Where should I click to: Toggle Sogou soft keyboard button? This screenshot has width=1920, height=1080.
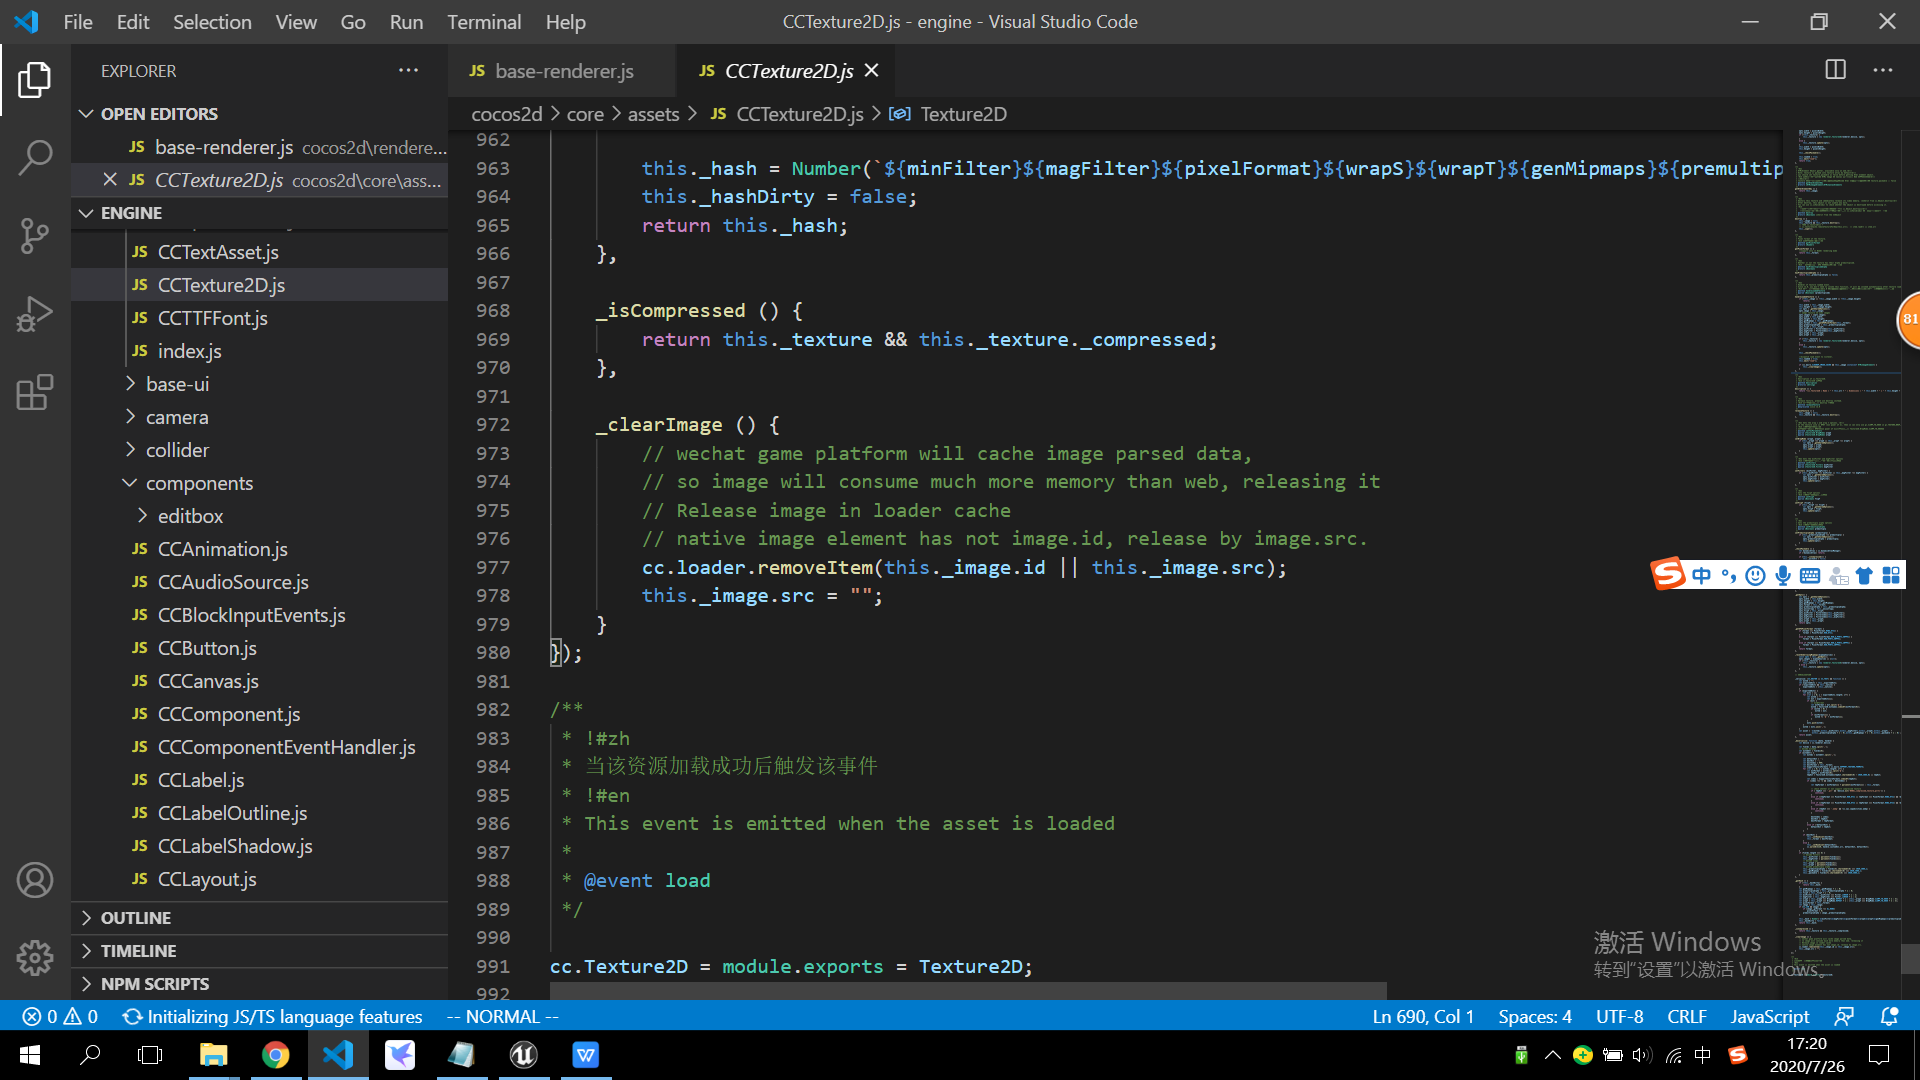[x=1810, y=575]
